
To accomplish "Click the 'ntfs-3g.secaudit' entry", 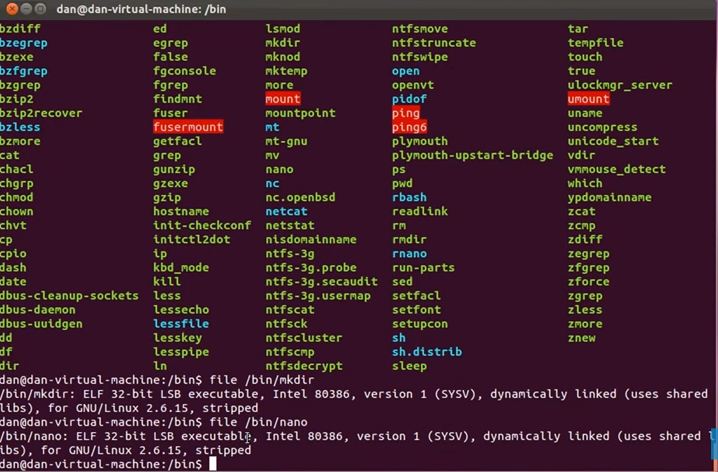I will (321, 282).
